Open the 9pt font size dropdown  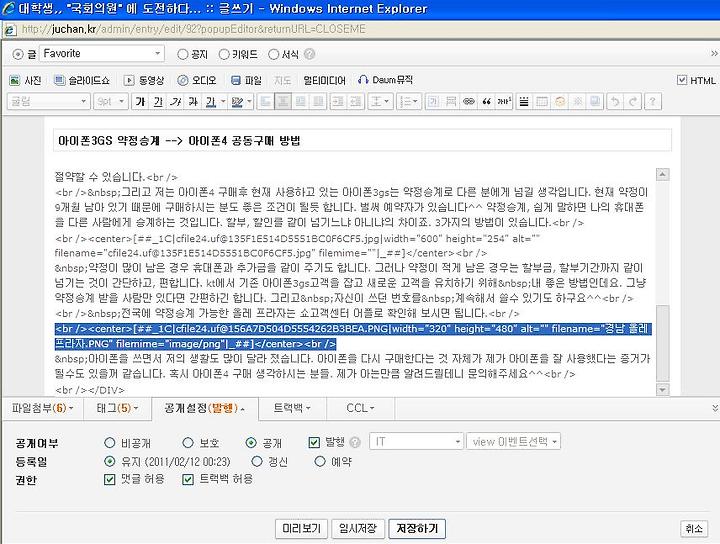click(x=110, y=101)
